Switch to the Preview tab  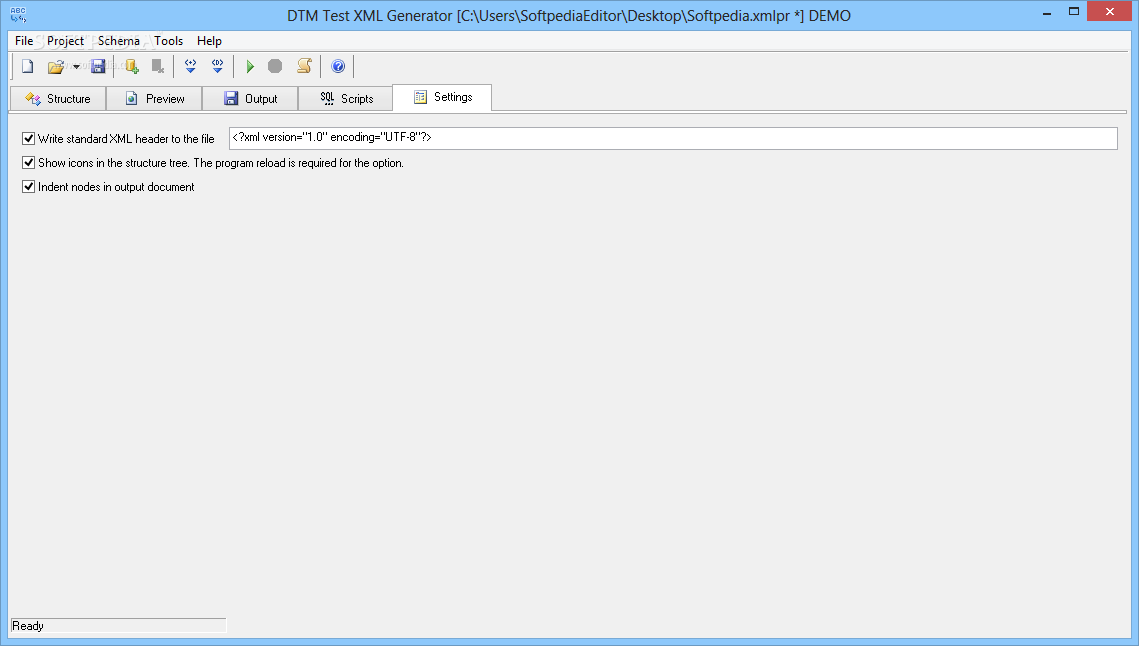pos(154,99)
